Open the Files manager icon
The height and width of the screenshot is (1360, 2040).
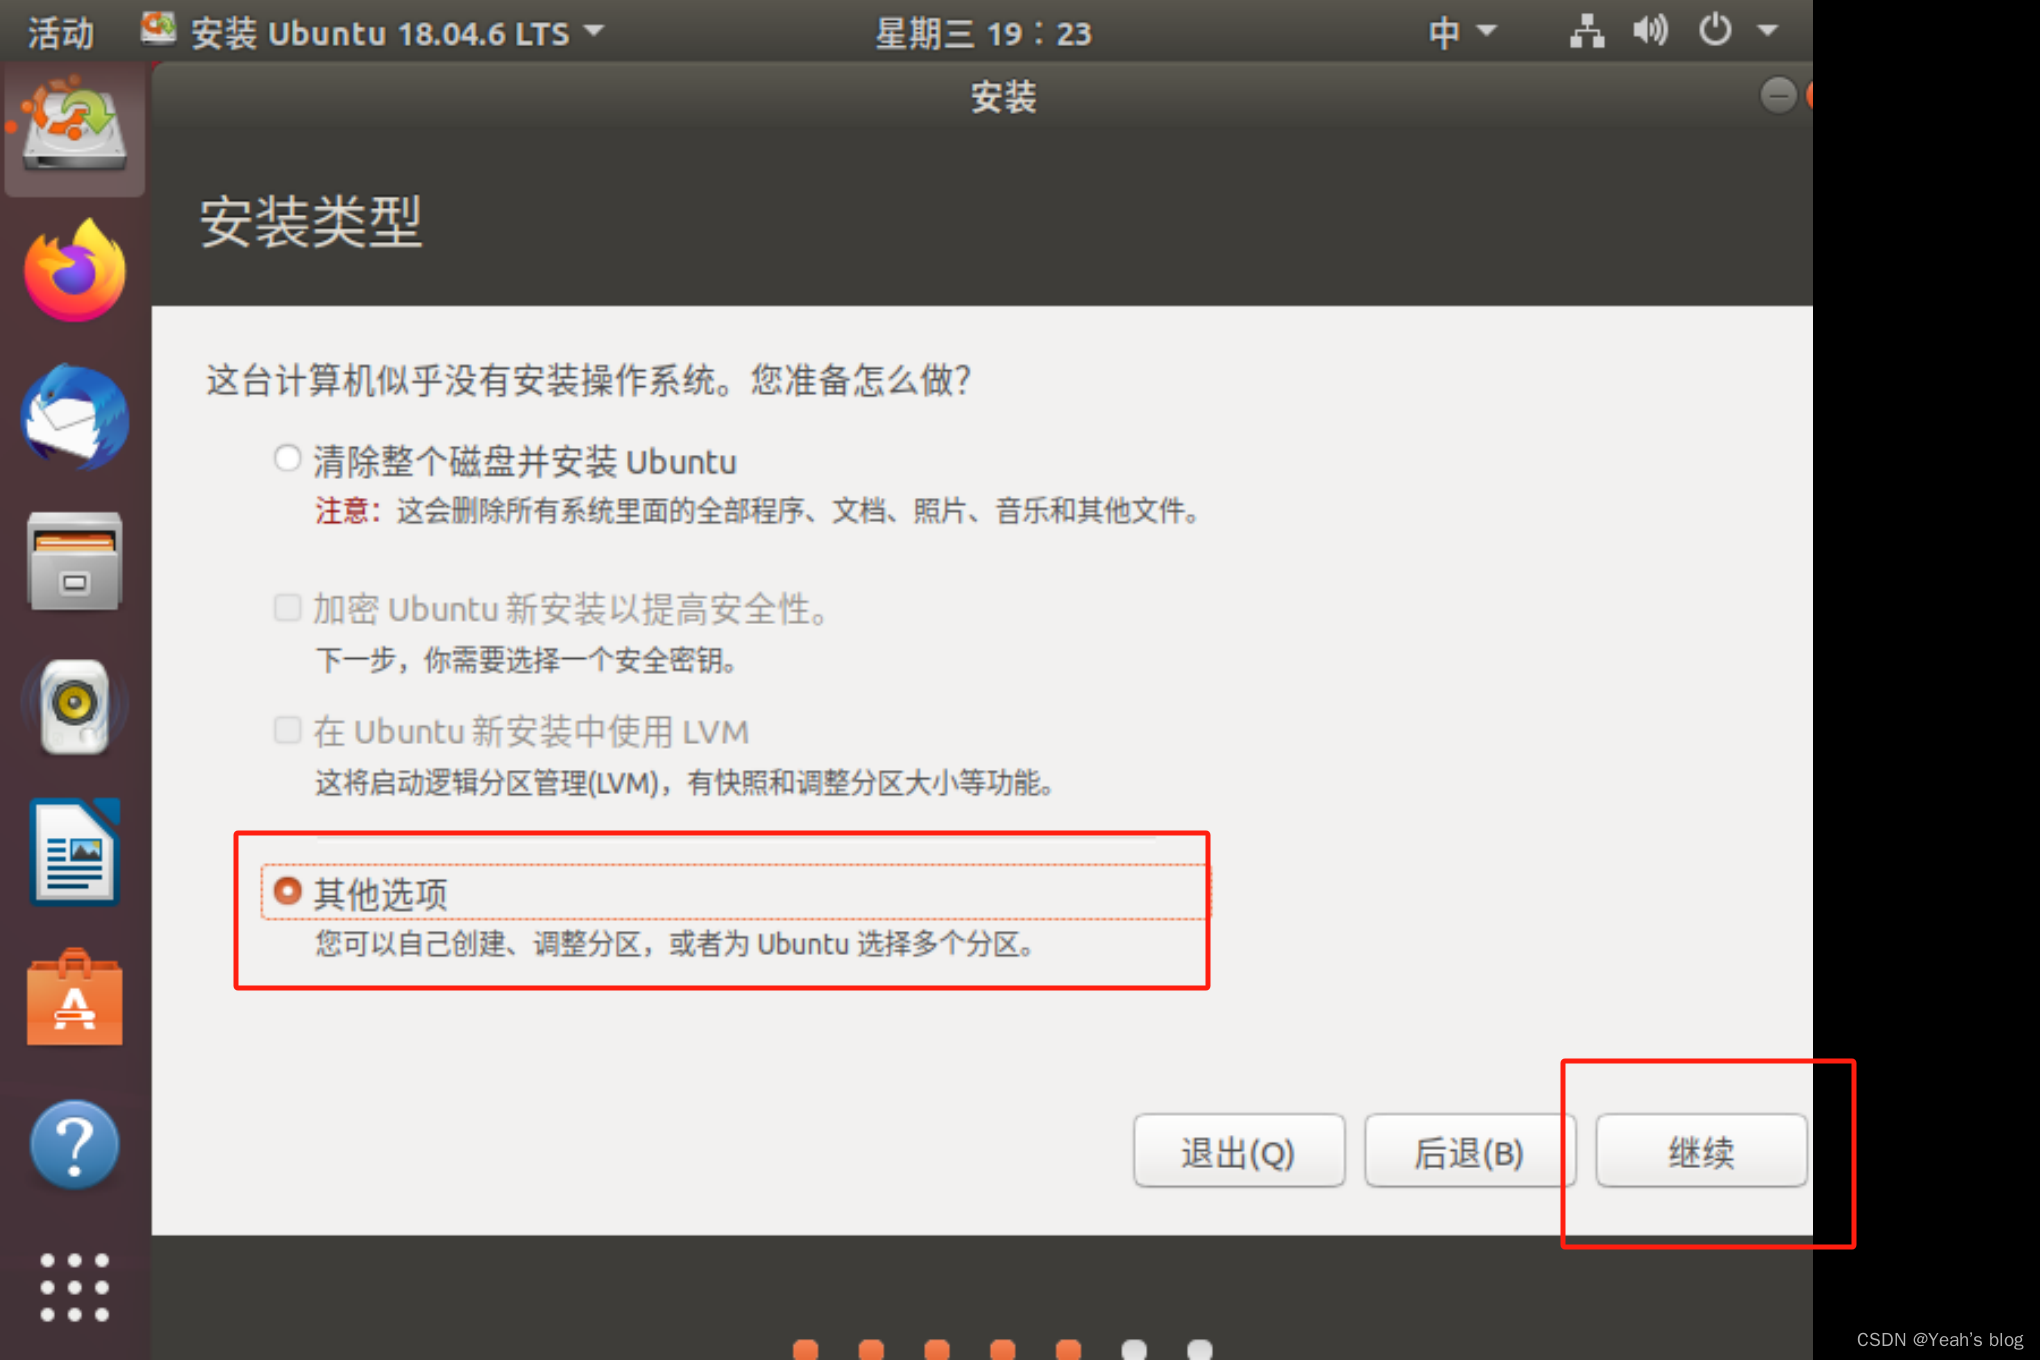[x=75, y=561]
